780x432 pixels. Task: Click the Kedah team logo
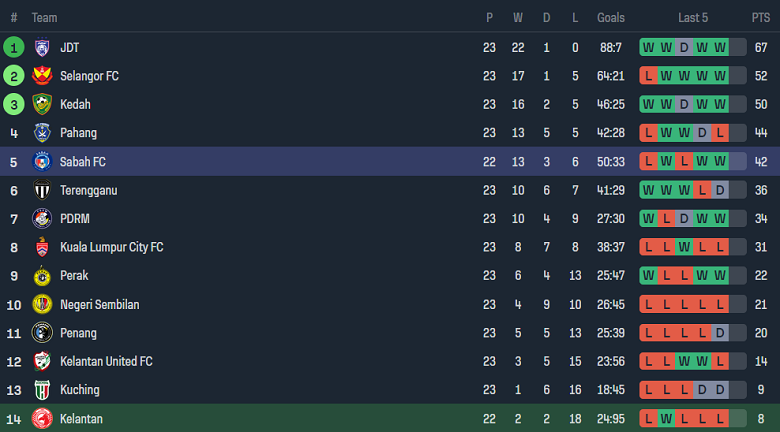(42, 104)
